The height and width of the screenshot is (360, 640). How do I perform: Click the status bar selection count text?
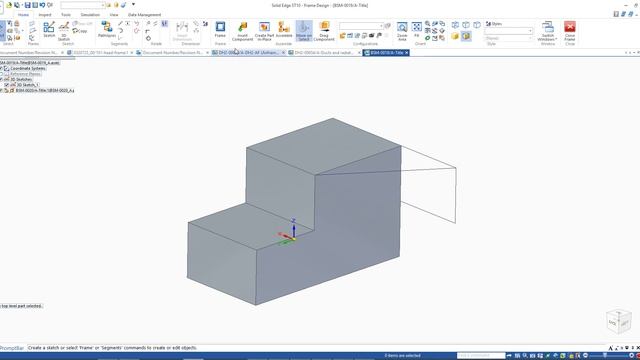402,356
